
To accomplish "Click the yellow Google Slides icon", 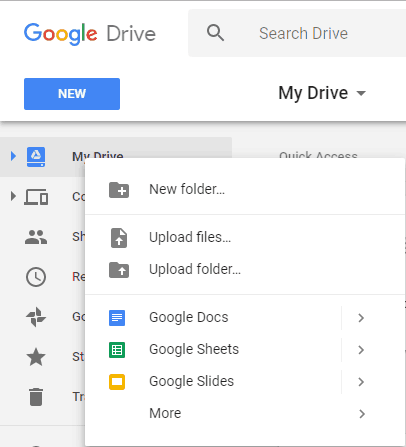I will [x=117, y=382].
